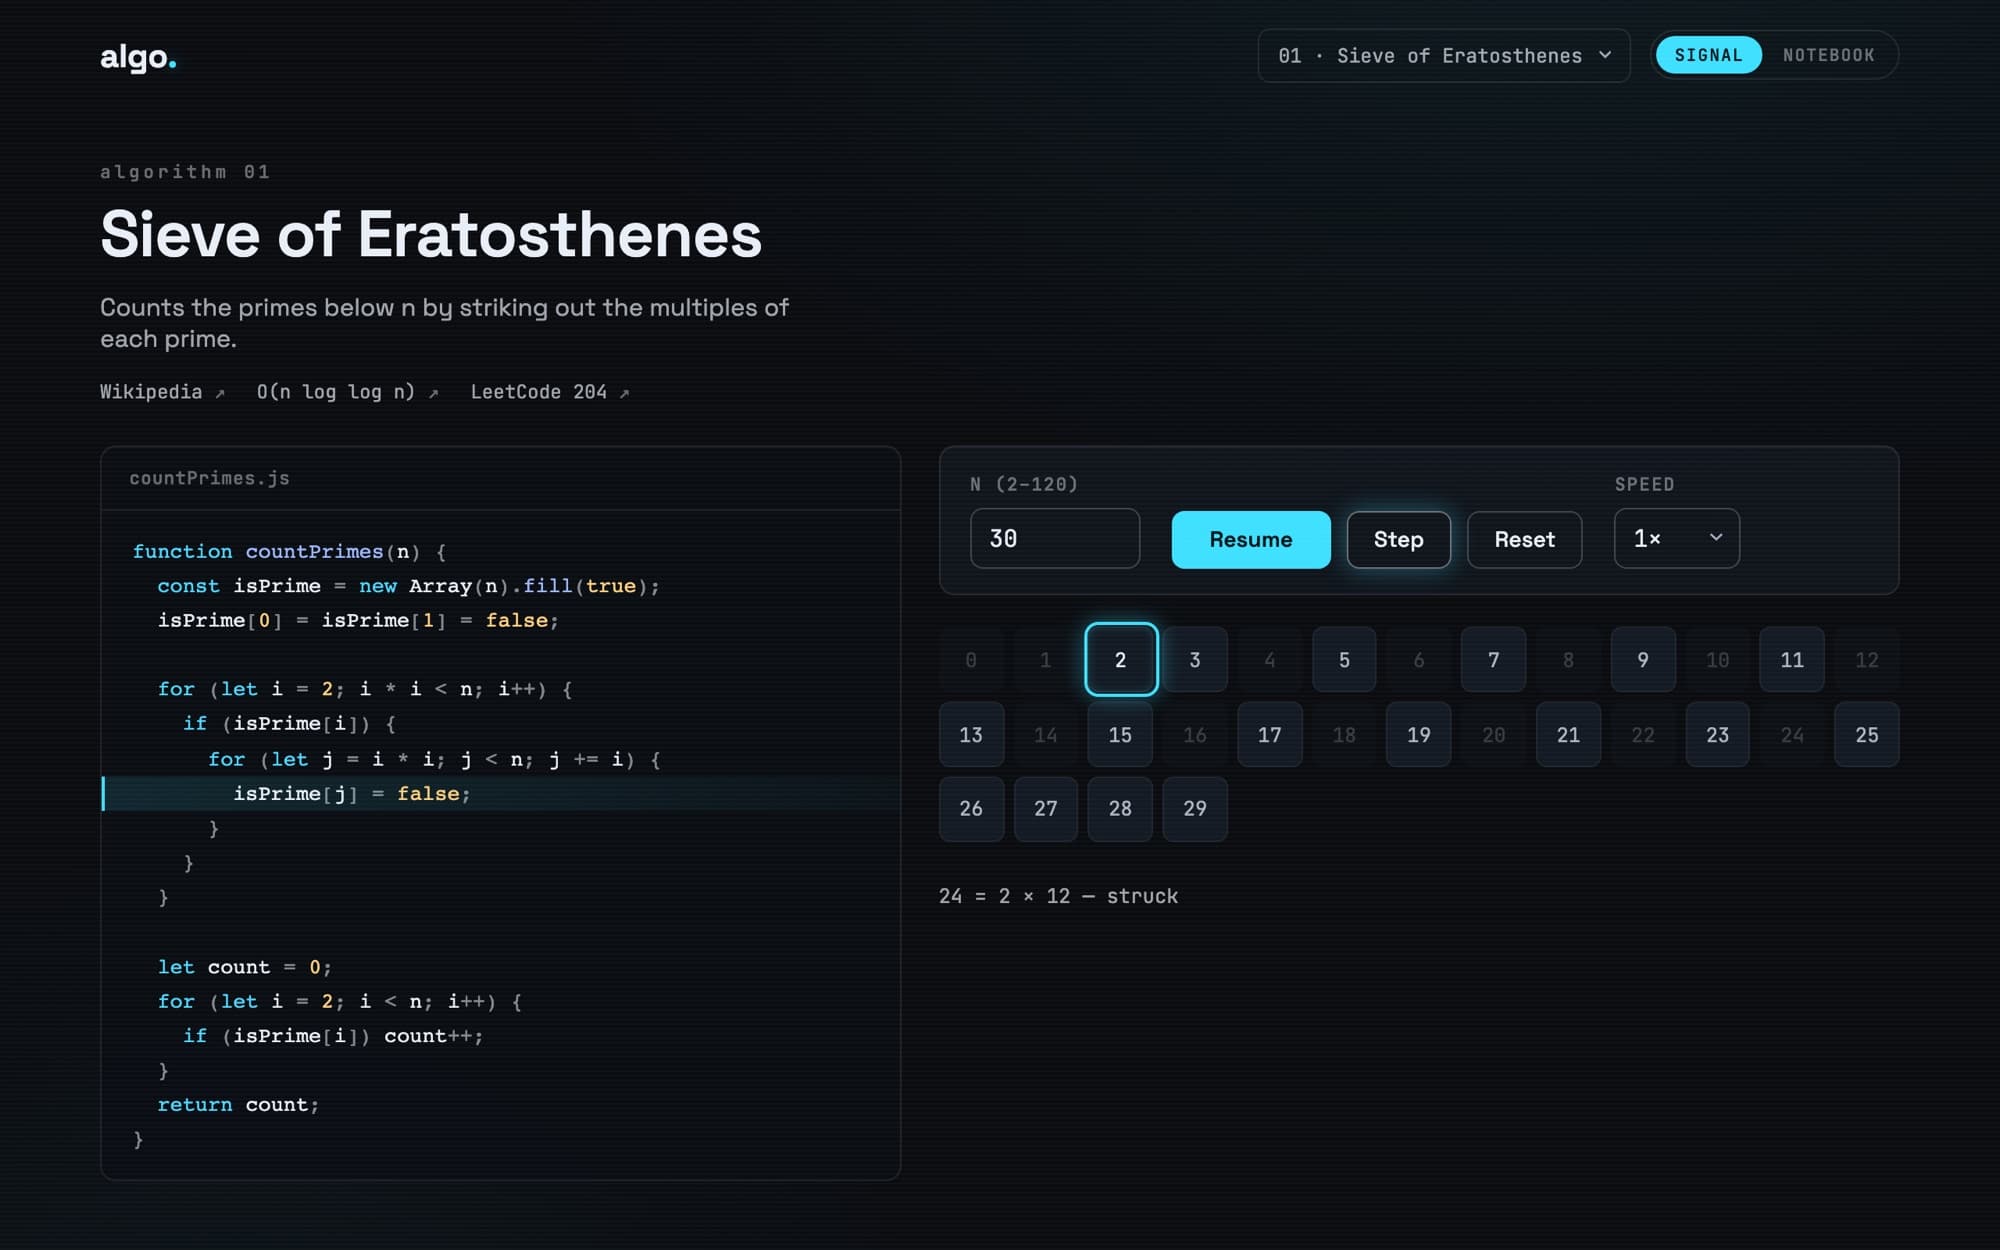This screenshot has width=2000, height=1250.
Task: Click number cell 27
Action: tap(1046, 809)
